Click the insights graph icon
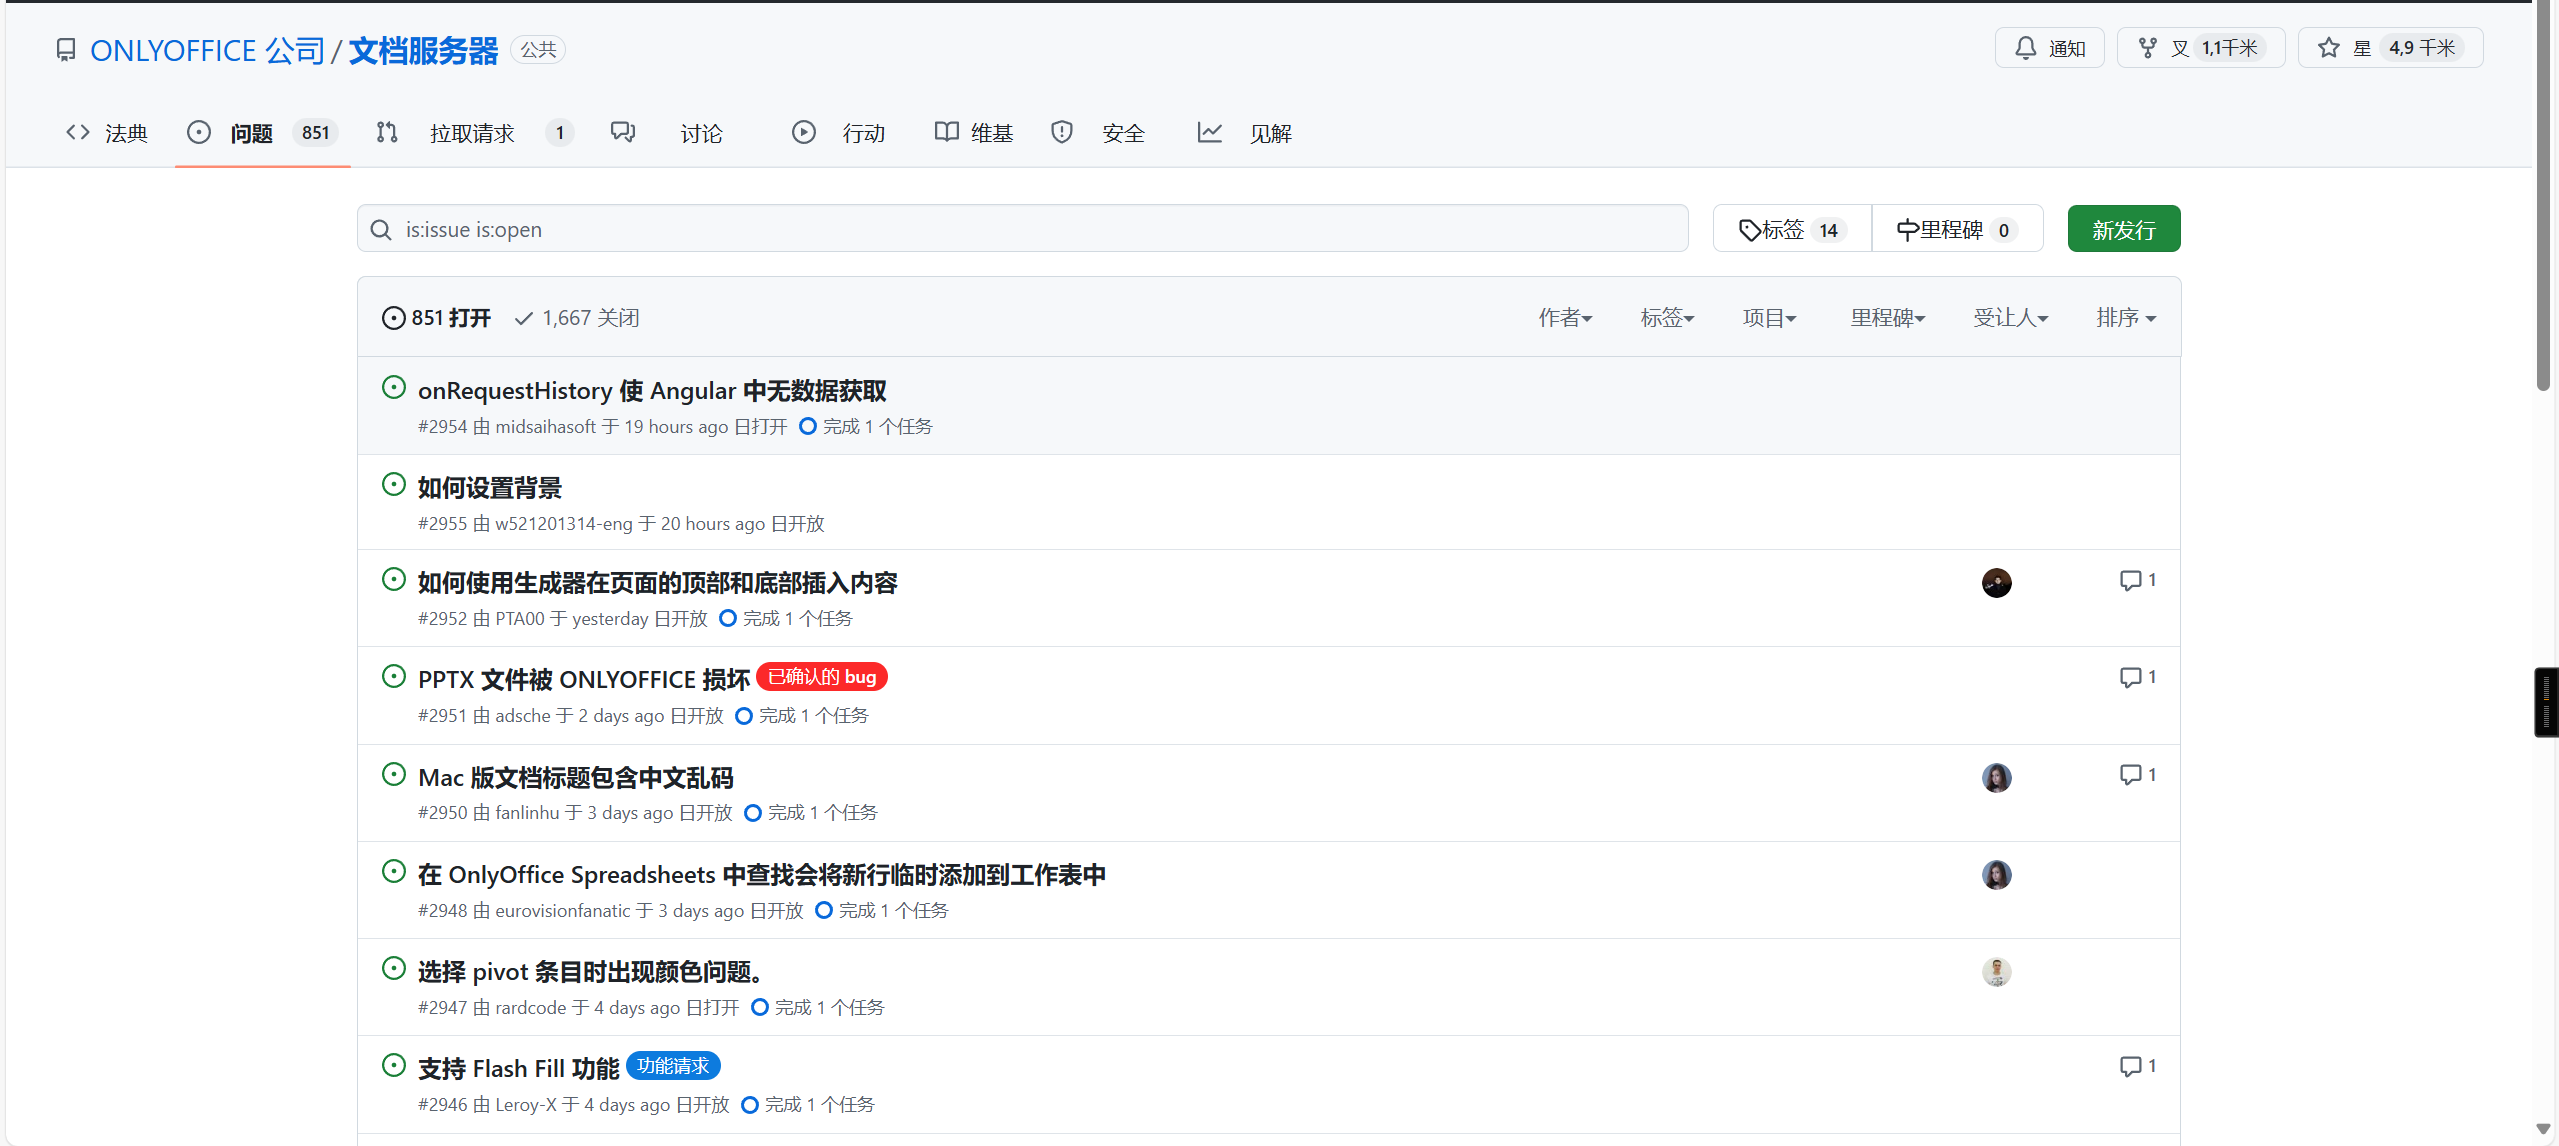The image size is (2559, 1146). (x=1210, y=132)
